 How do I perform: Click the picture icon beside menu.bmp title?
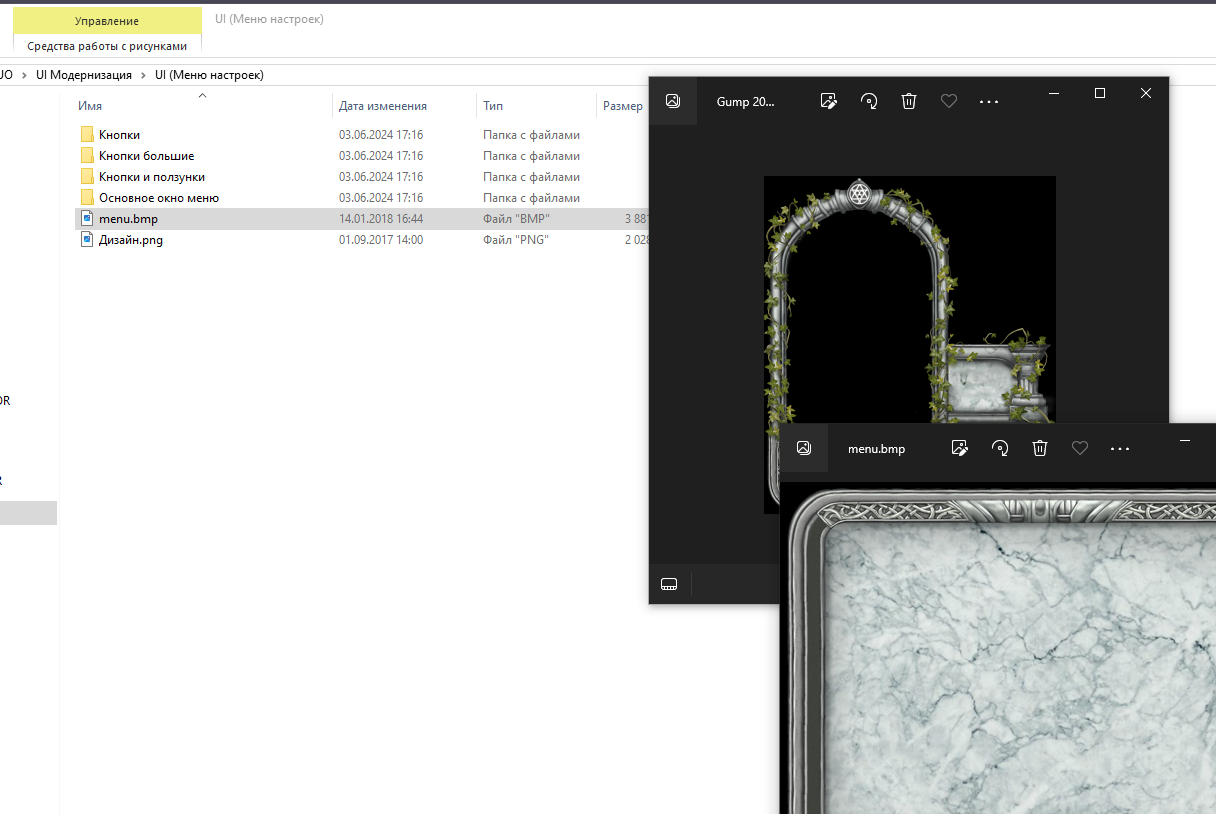(804, 448)
